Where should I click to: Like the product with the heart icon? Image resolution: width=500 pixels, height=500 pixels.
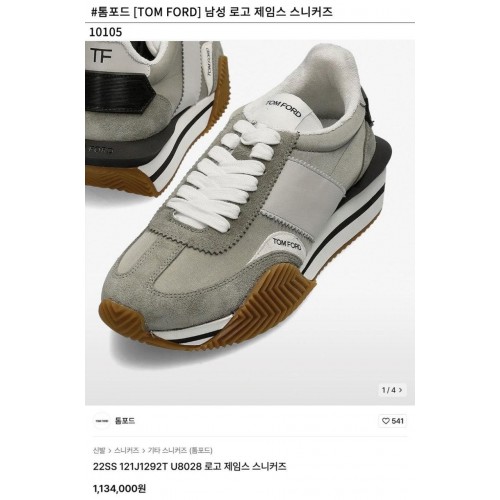[386, 421]
